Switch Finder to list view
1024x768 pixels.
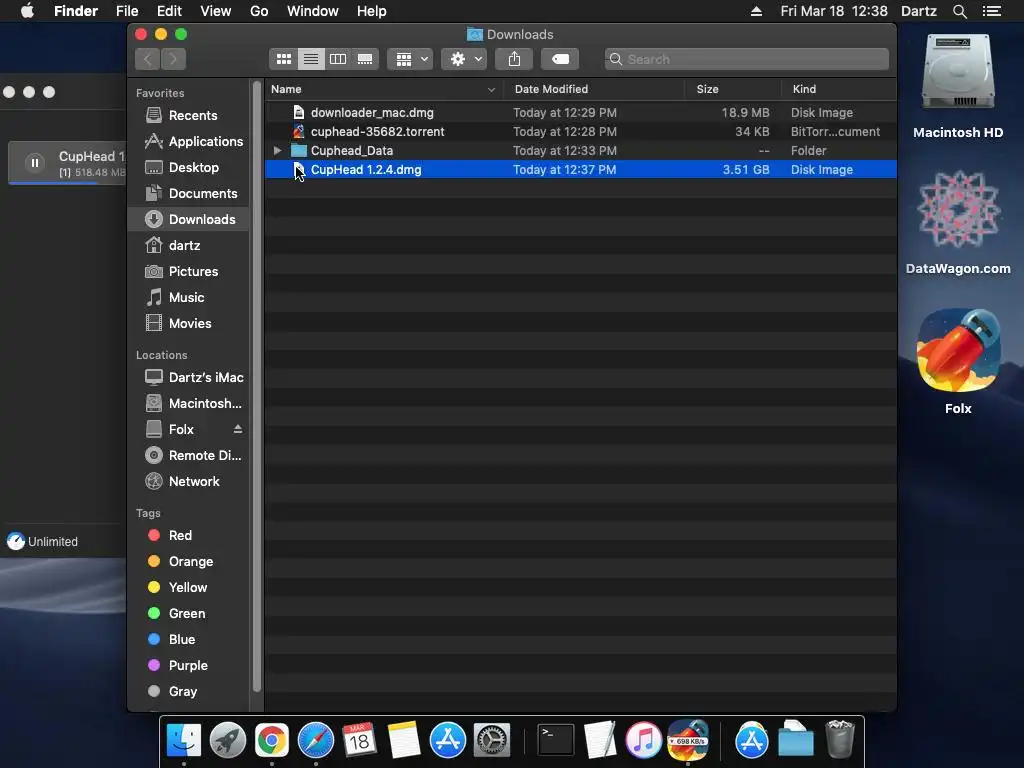point(311,59)
